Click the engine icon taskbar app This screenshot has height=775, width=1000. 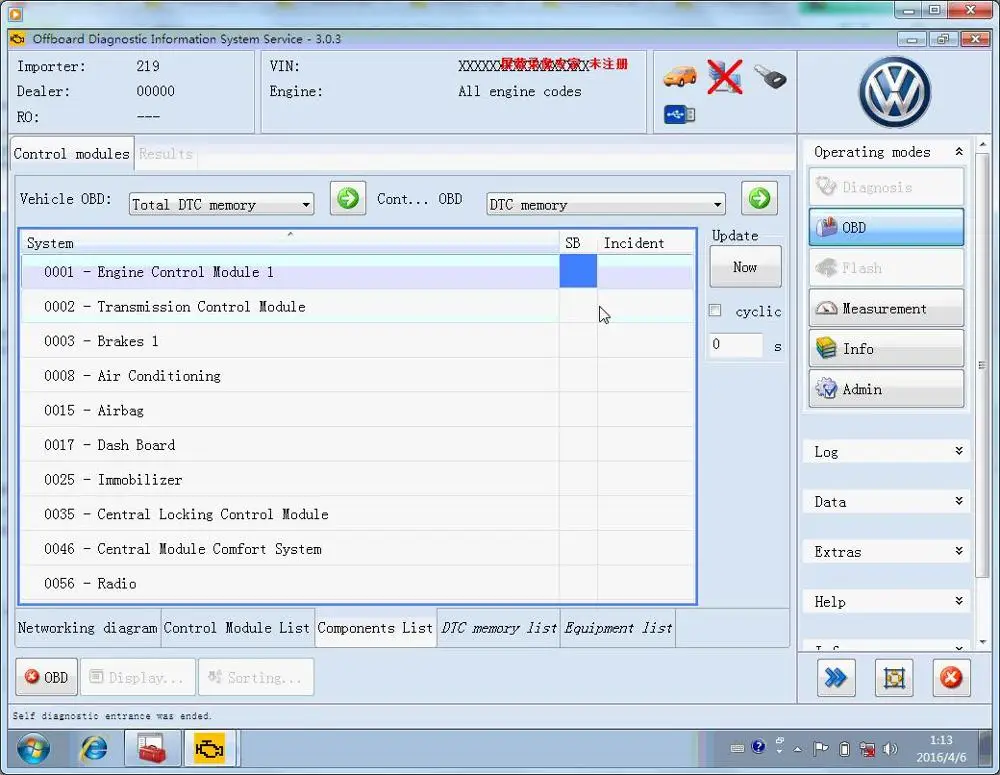pyautogui.click(x=210, y=749)
